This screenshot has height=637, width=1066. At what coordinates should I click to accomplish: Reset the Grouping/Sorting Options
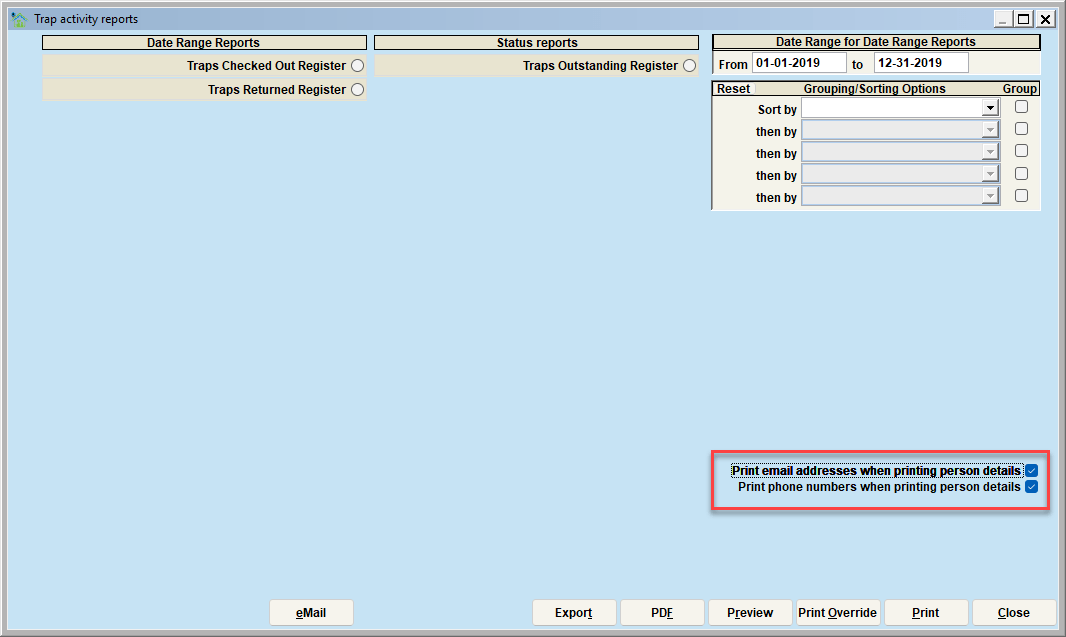click(x=734, y=88)
